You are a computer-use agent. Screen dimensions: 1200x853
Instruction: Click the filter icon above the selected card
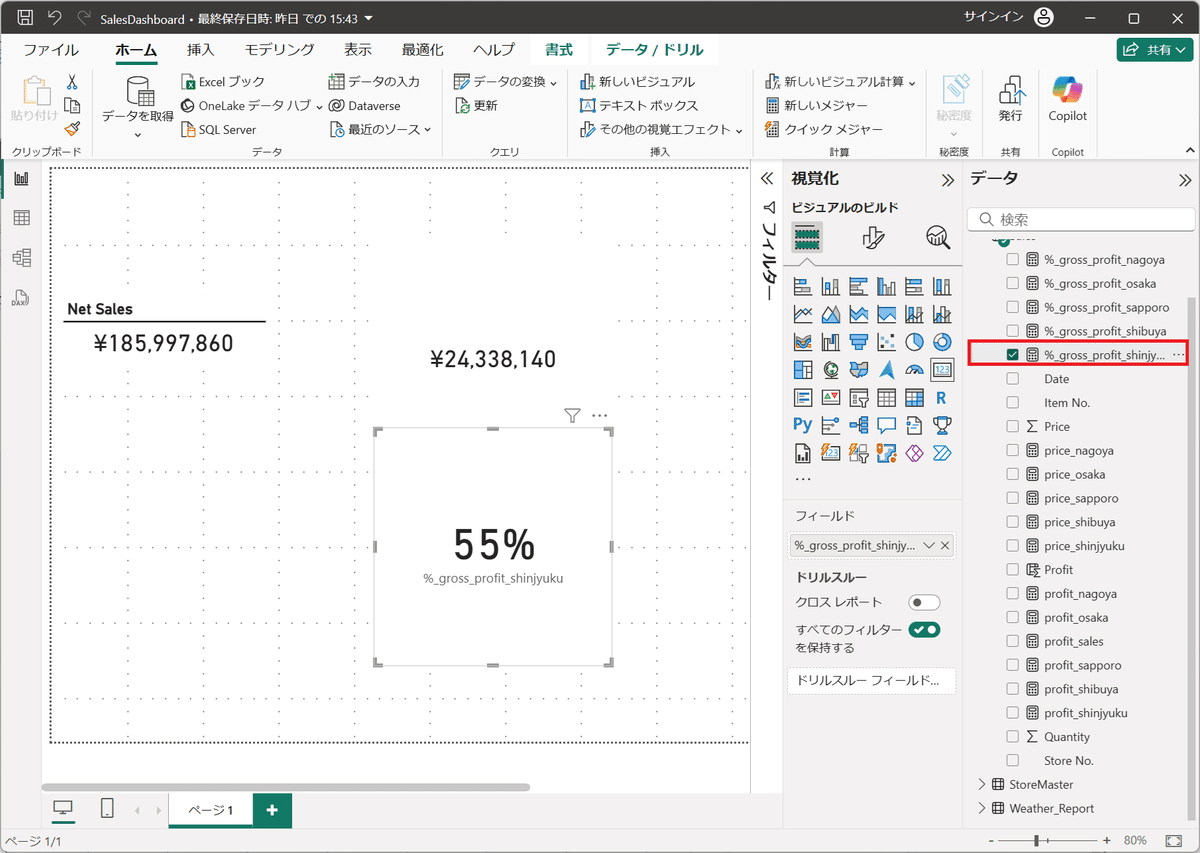(572, 415)
